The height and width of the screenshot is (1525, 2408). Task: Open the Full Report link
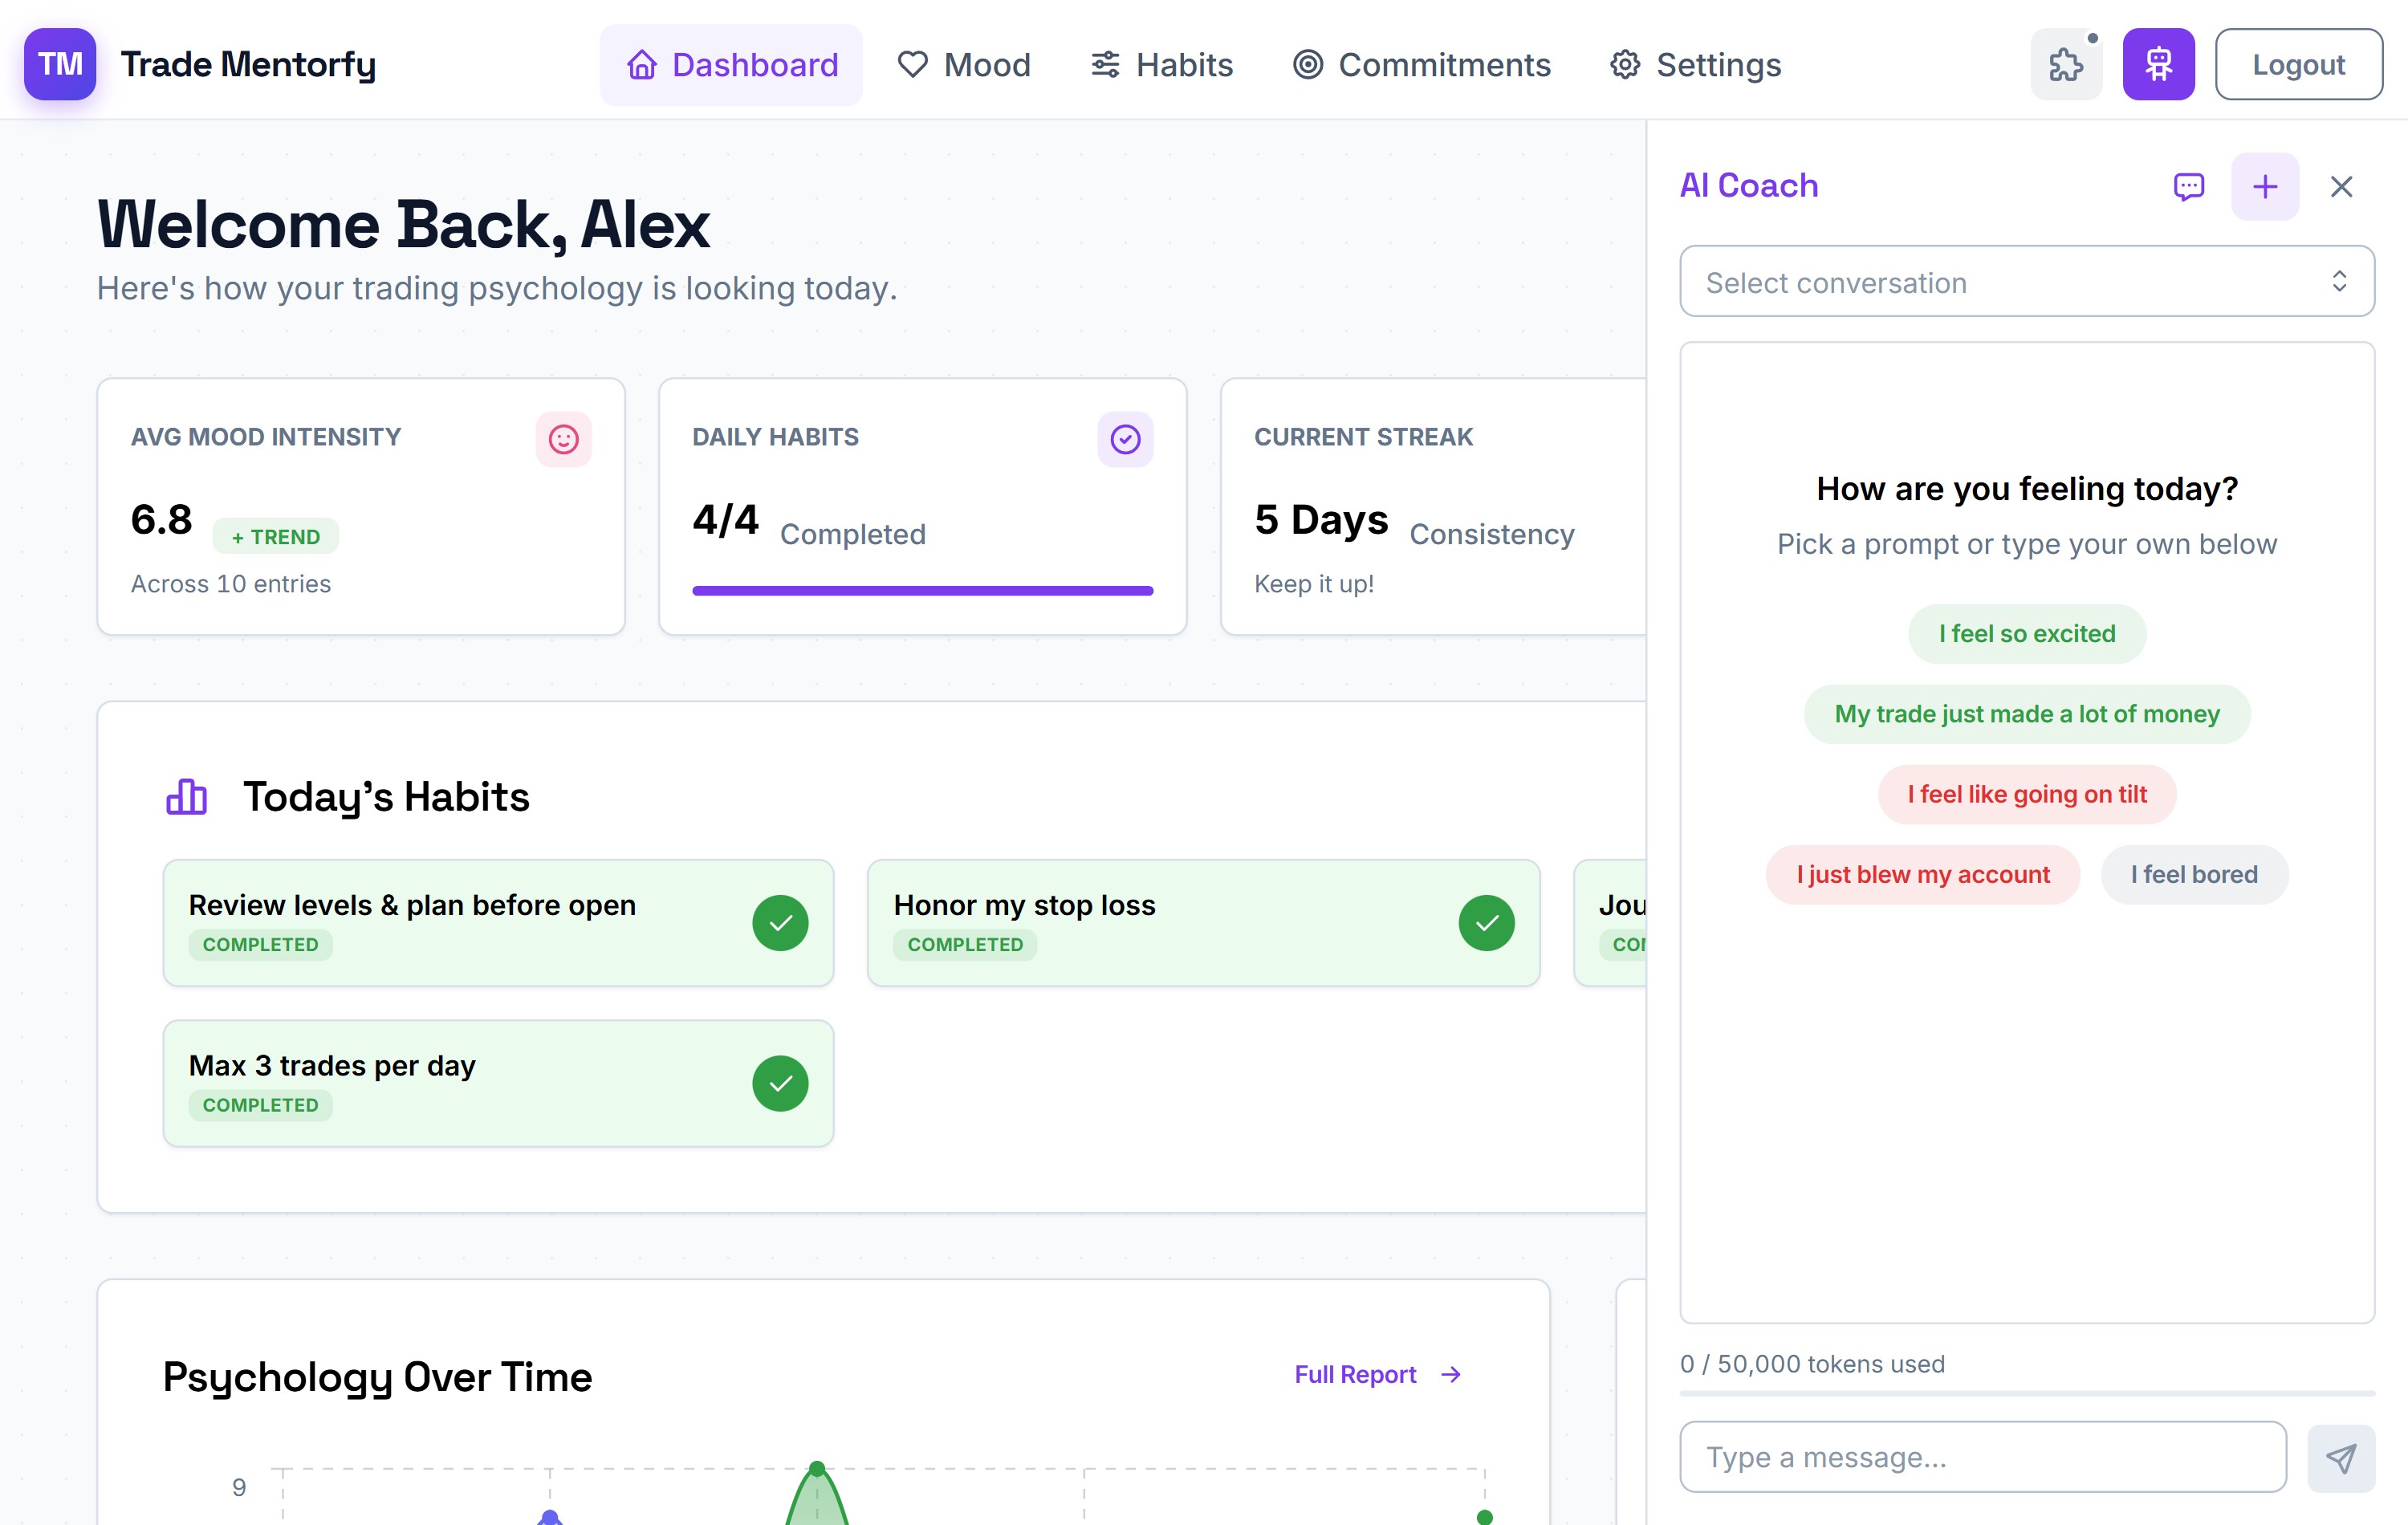click(x=1378, y=1375)
